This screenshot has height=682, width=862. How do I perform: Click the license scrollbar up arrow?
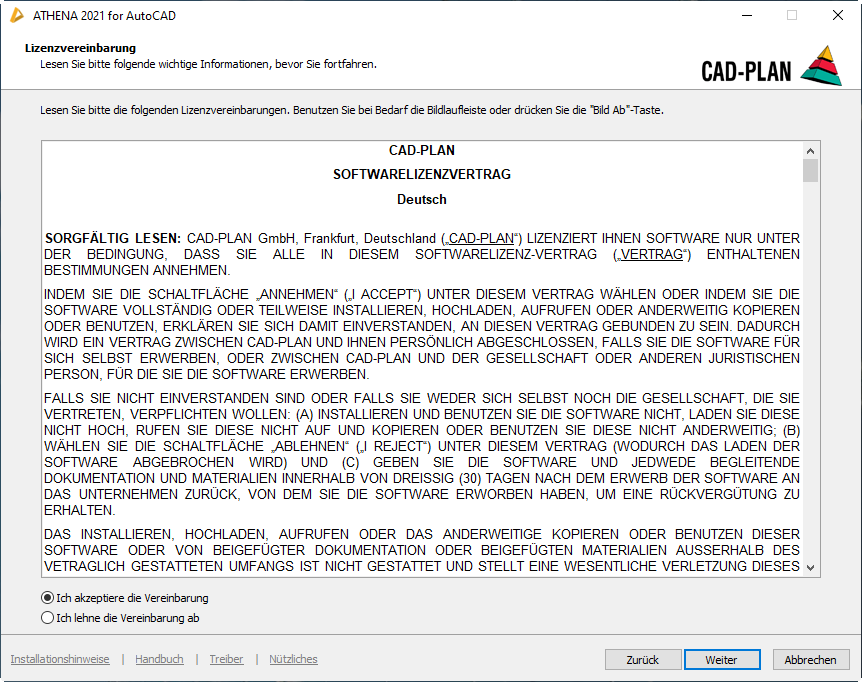810,150
